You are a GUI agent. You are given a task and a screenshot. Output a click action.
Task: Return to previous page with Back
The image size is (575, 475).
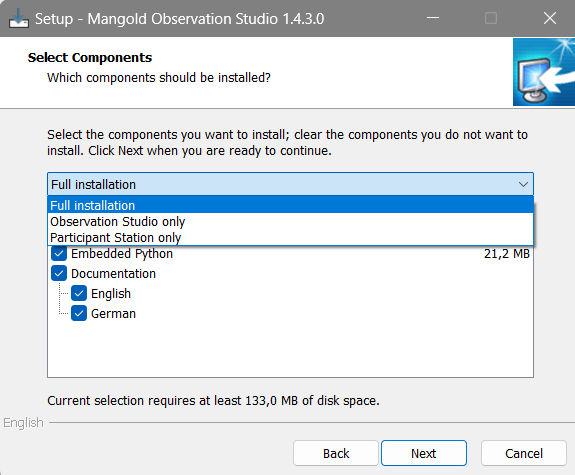(336, 453)
